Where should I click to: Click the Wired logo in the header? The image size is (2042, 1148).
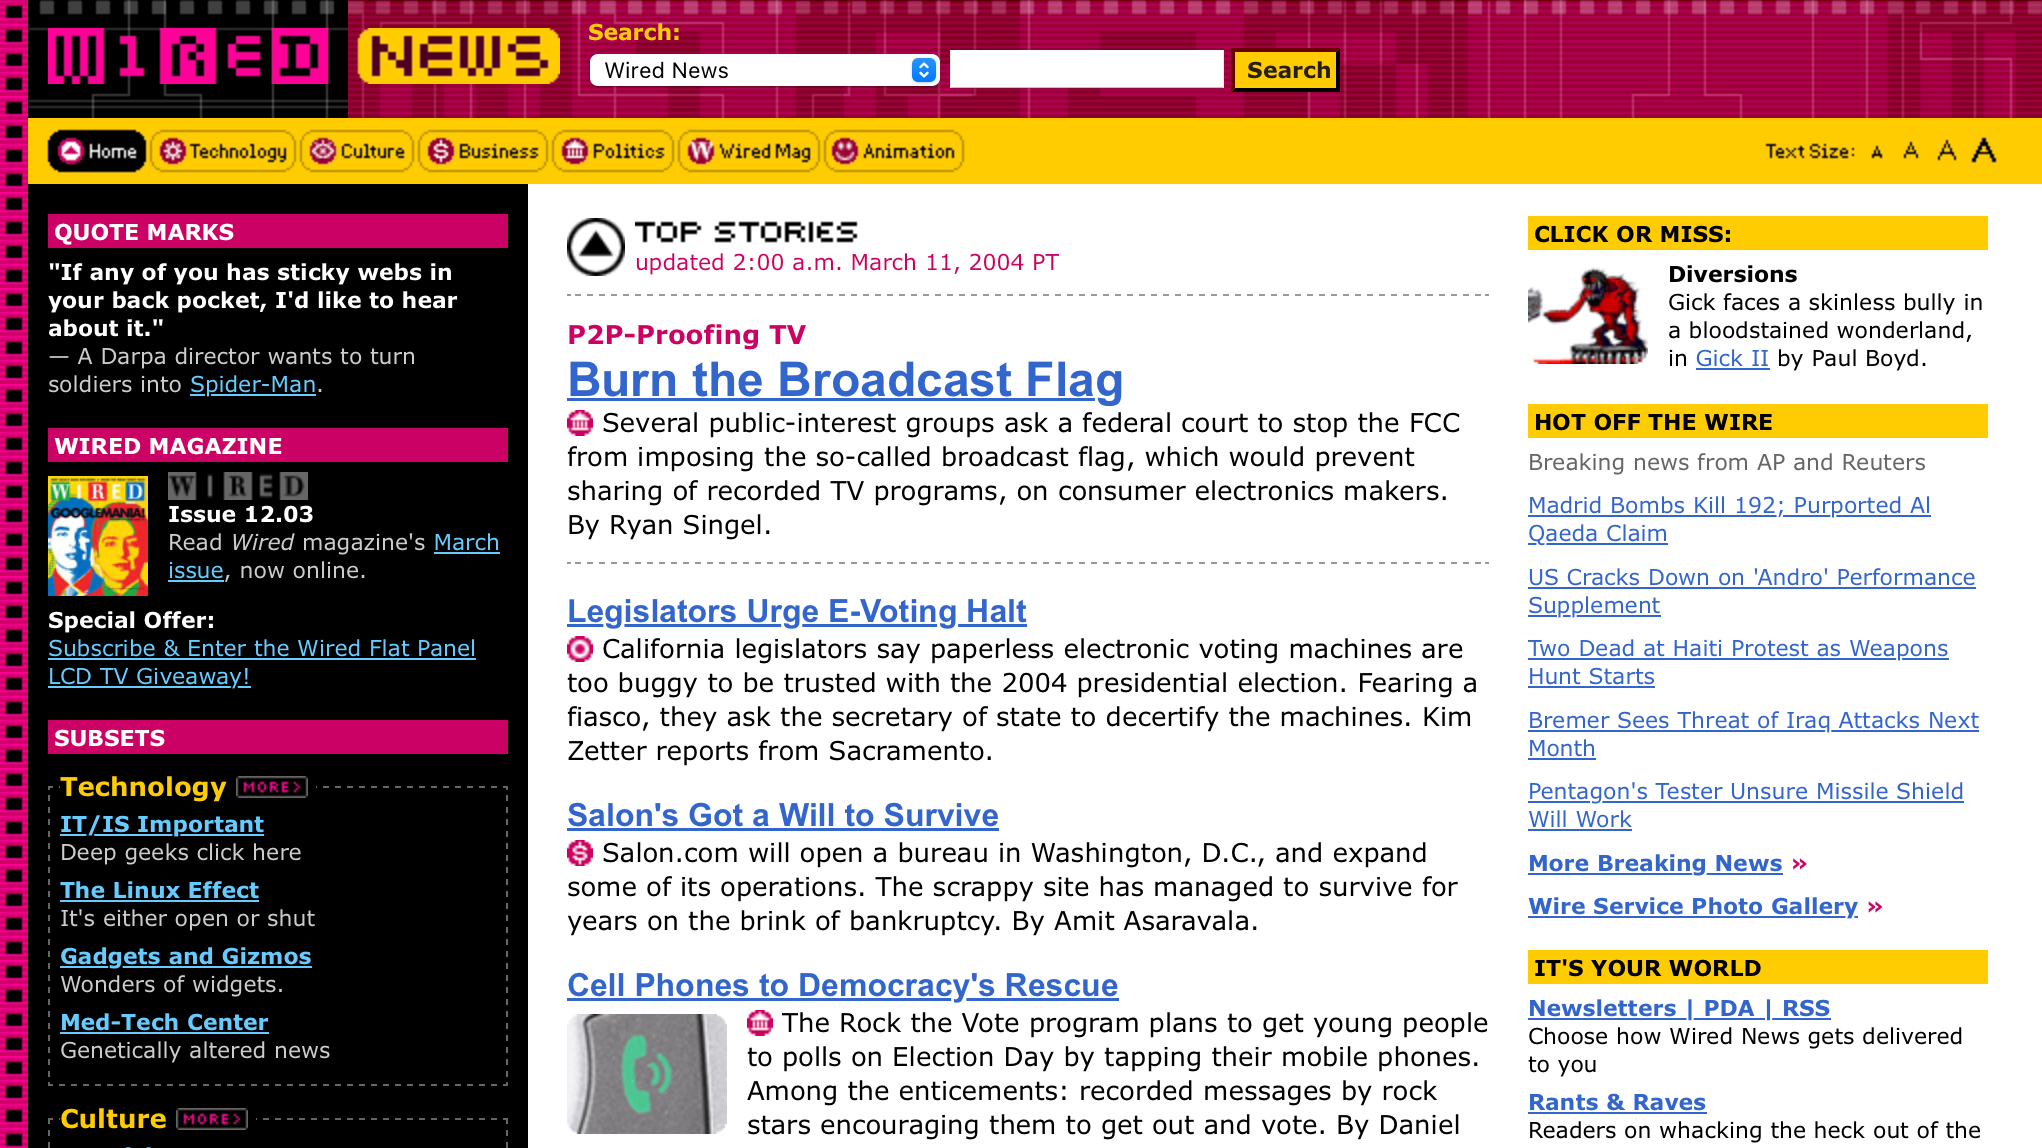[x=188, y=57]
